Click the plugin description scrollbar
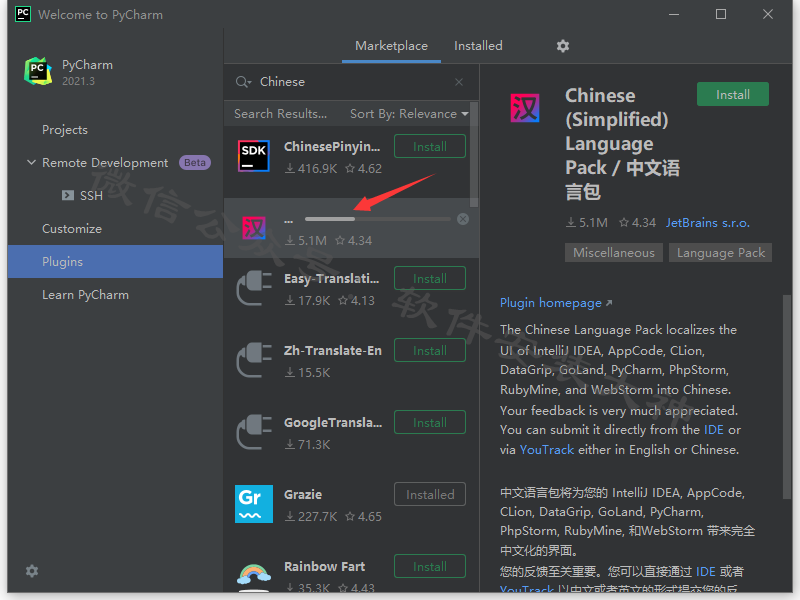Screen dimensions: 800x600 click(x=787, y=396)
